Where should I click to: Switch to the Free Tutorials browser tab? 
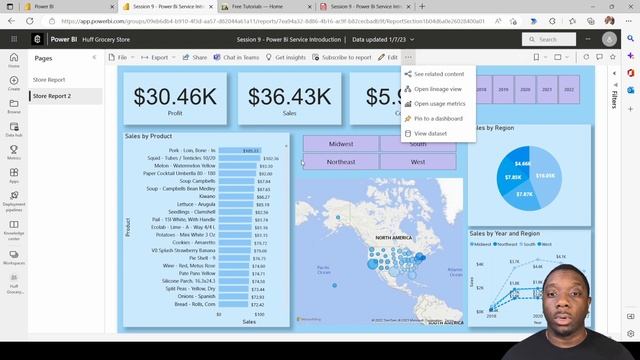266,7
